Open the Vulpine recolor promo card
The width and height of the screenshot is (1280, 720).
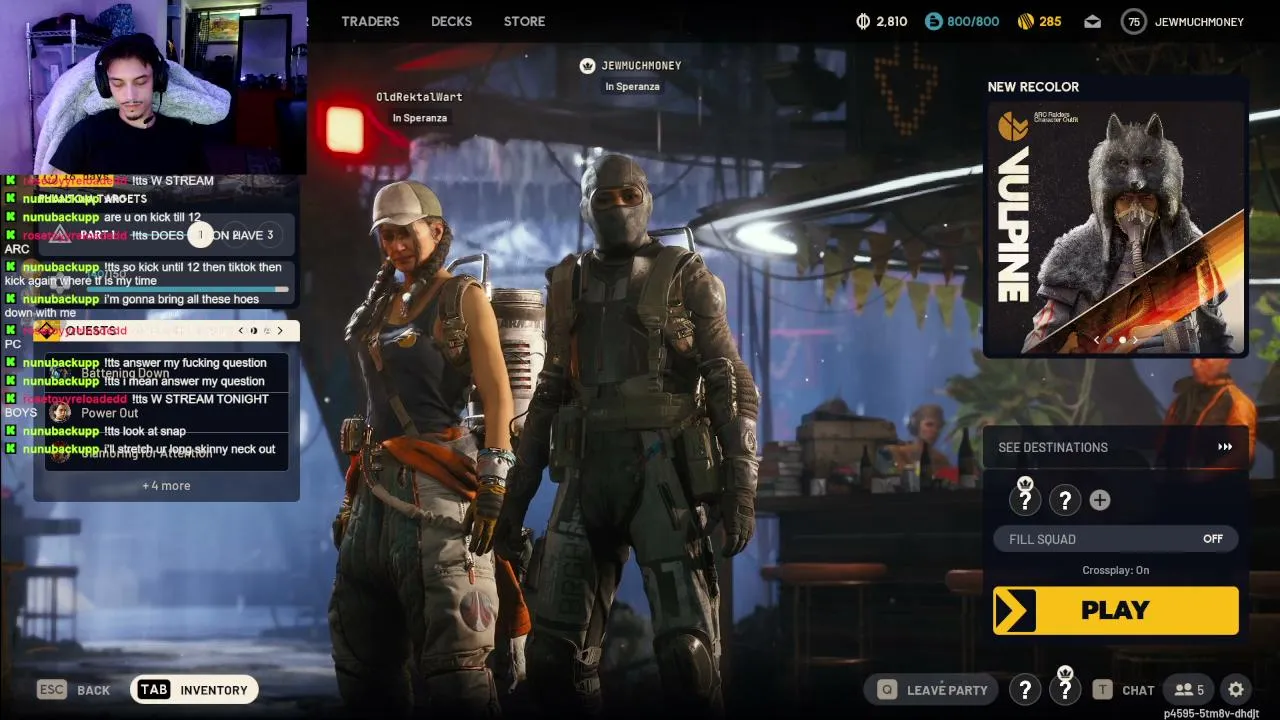tap(1116, 228)
